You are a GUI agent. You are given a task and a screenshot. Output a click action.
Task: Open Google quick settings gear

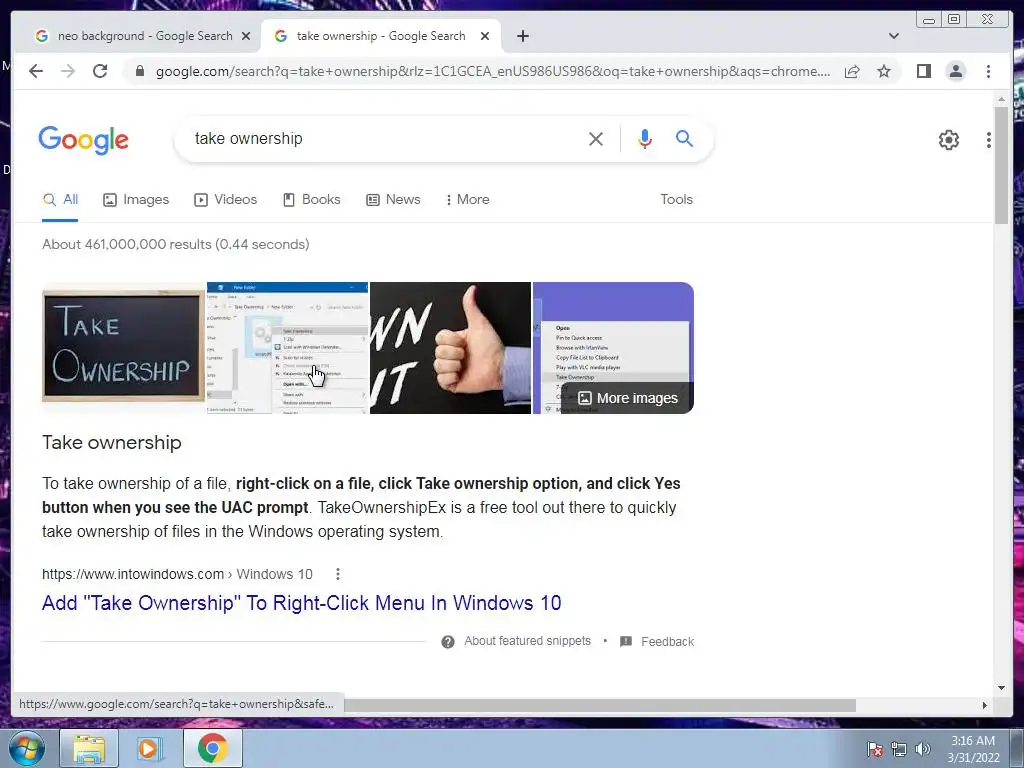click(x=949, y=140)
